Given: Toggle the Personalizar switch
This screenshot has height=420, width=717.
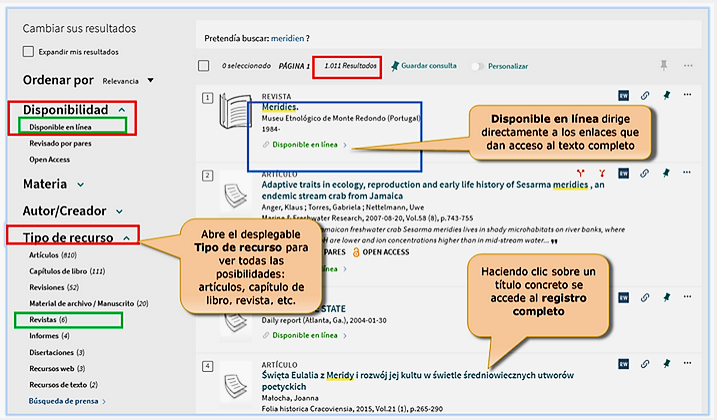Looking at the screenshot, I should [x=479, y=66].
